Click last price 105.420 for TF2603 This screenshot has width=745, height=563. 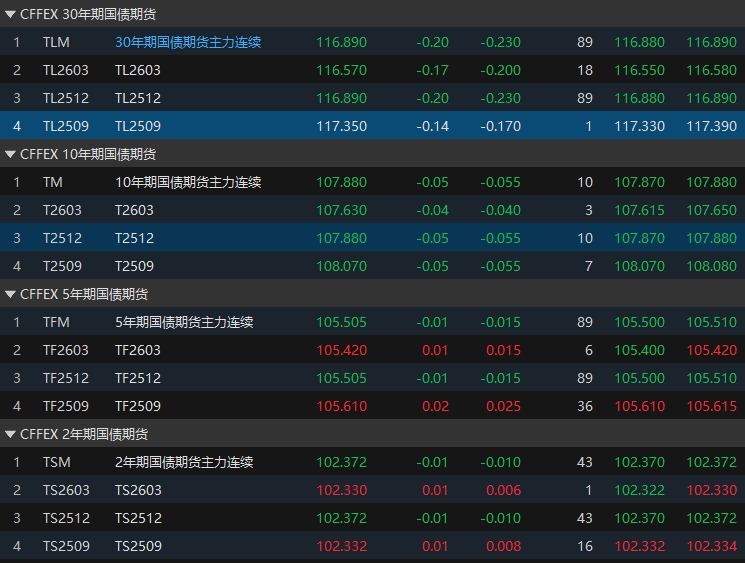tap(342, 350)
